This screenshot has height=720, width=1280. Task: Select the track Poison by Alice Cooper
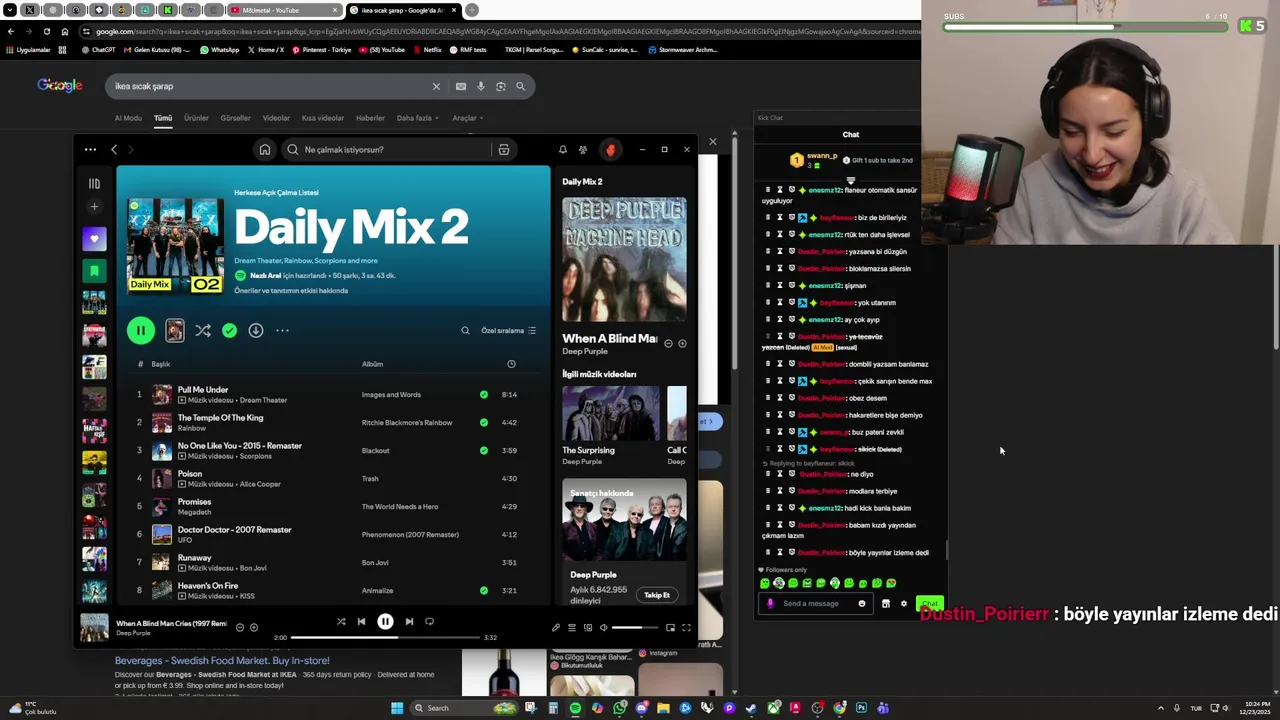pyautogui.click(x=190, y=474)
